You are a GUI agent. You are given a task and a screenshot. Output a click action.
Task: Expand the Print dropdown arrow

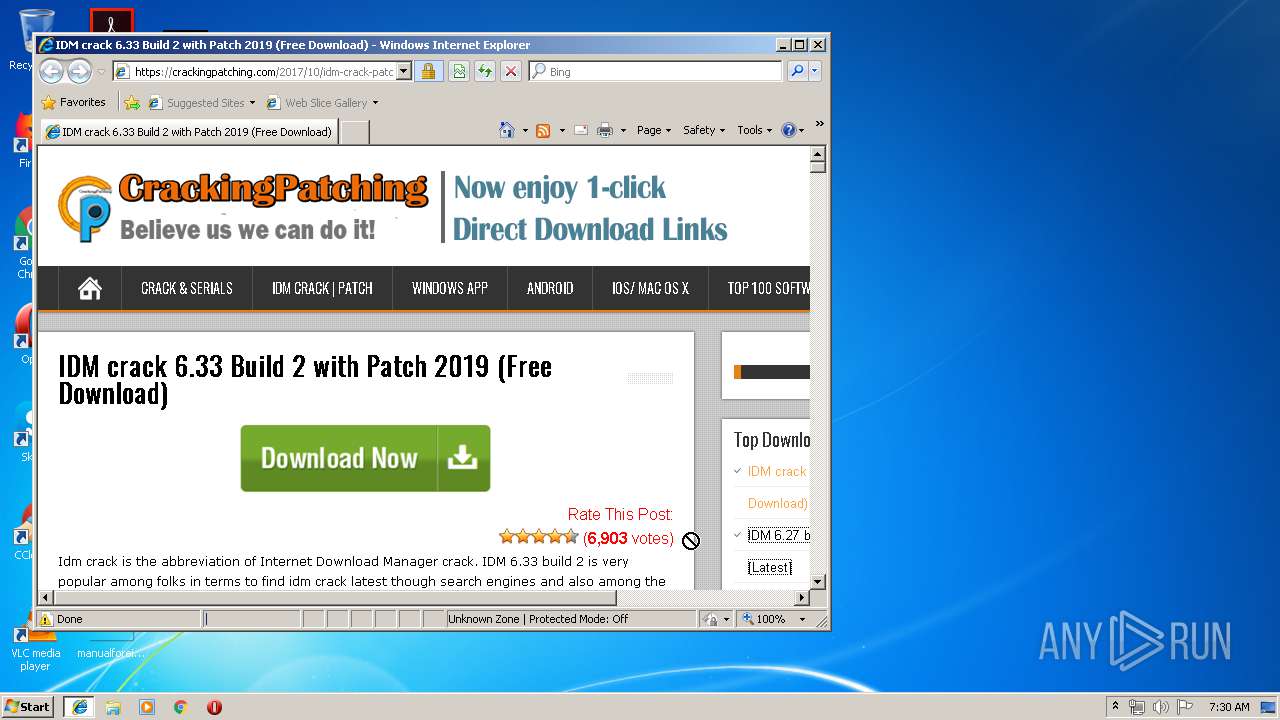point(623,130)
